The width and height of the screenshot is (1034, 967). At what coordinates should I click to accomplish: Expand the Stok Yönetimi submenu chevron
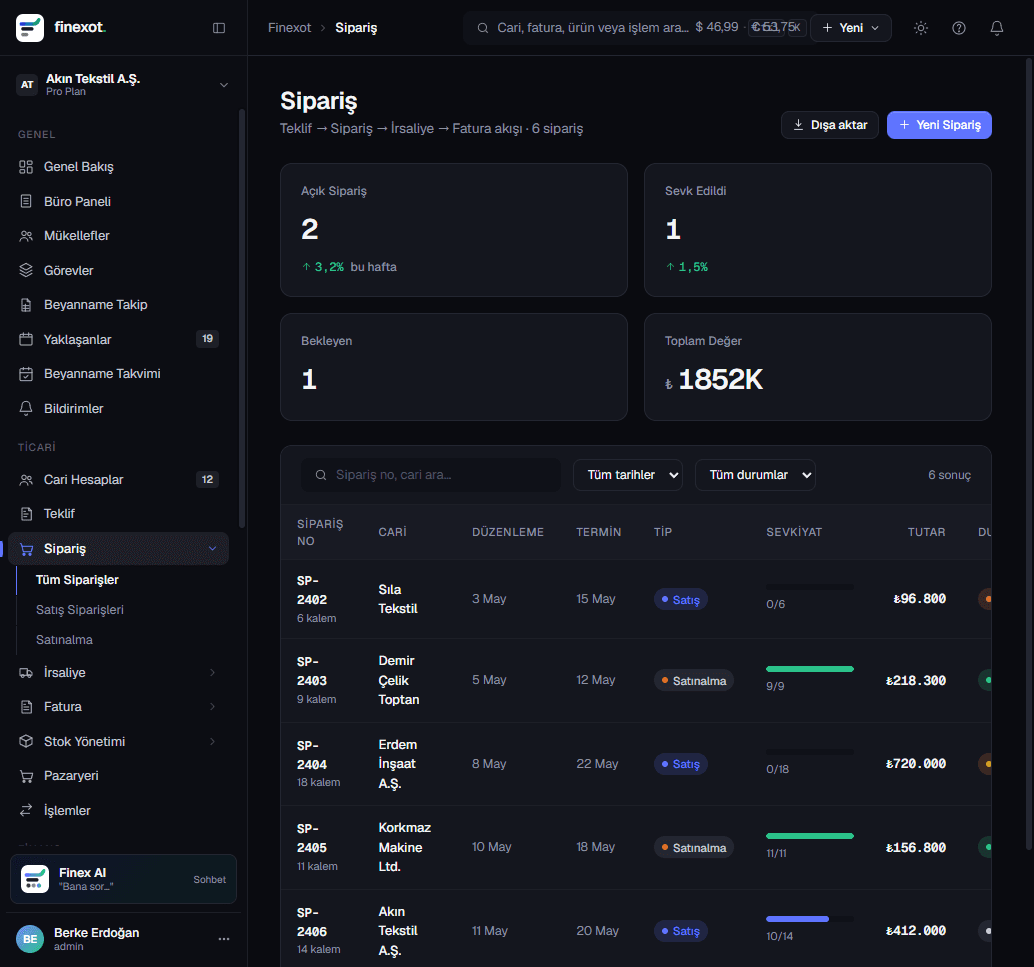click(212, 741)
